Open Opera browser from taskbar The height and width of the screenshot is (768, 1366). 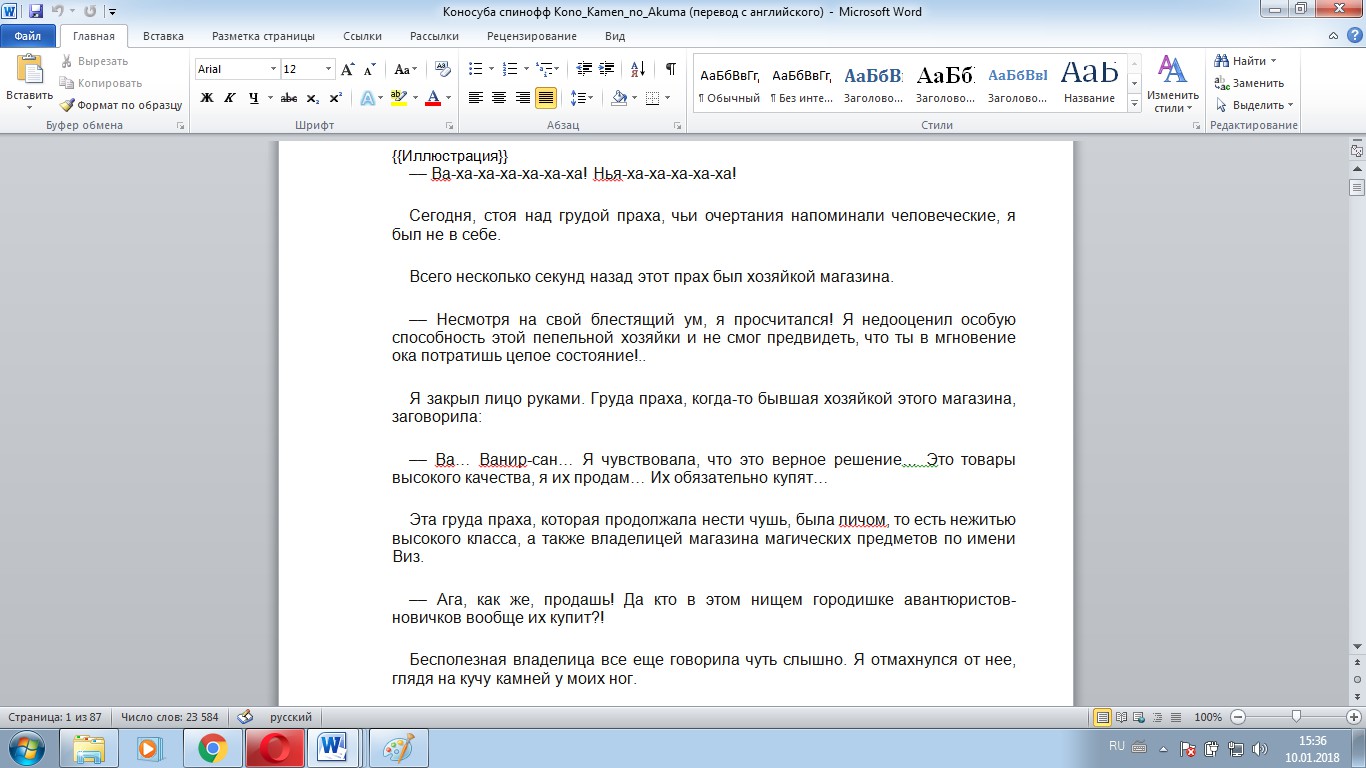pyautogui.click(x=274, y=748)
